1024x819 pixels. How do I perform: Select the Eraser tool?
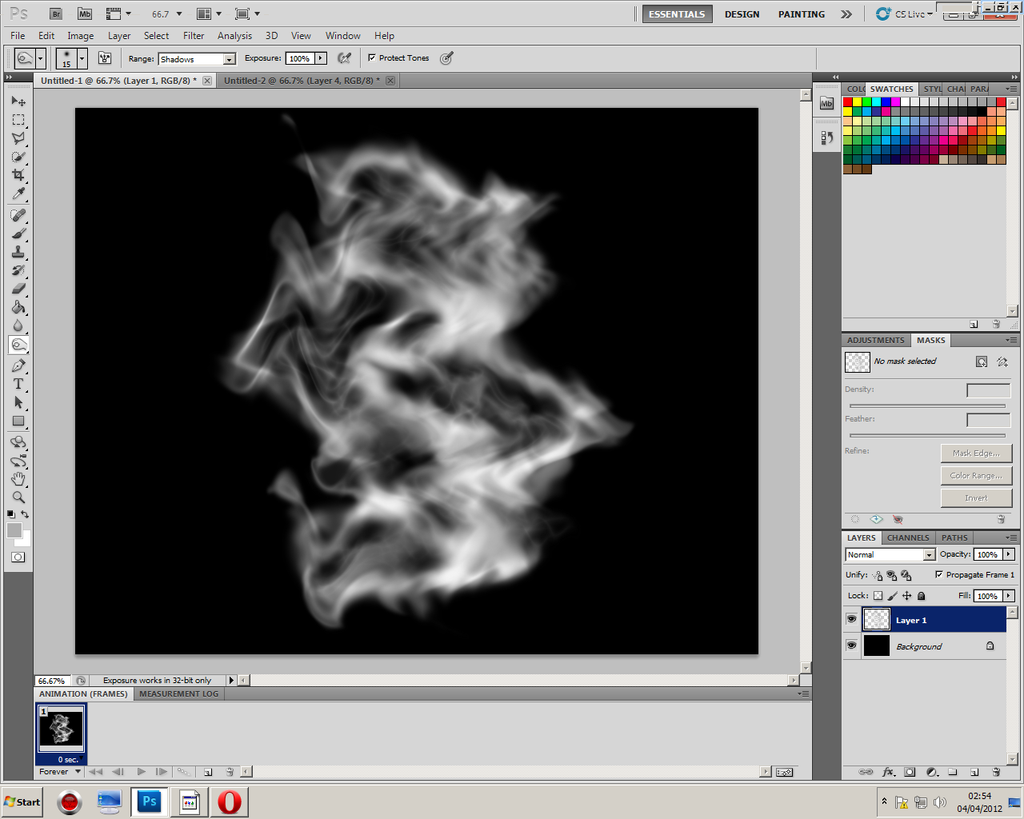click(x=18, y=289)
